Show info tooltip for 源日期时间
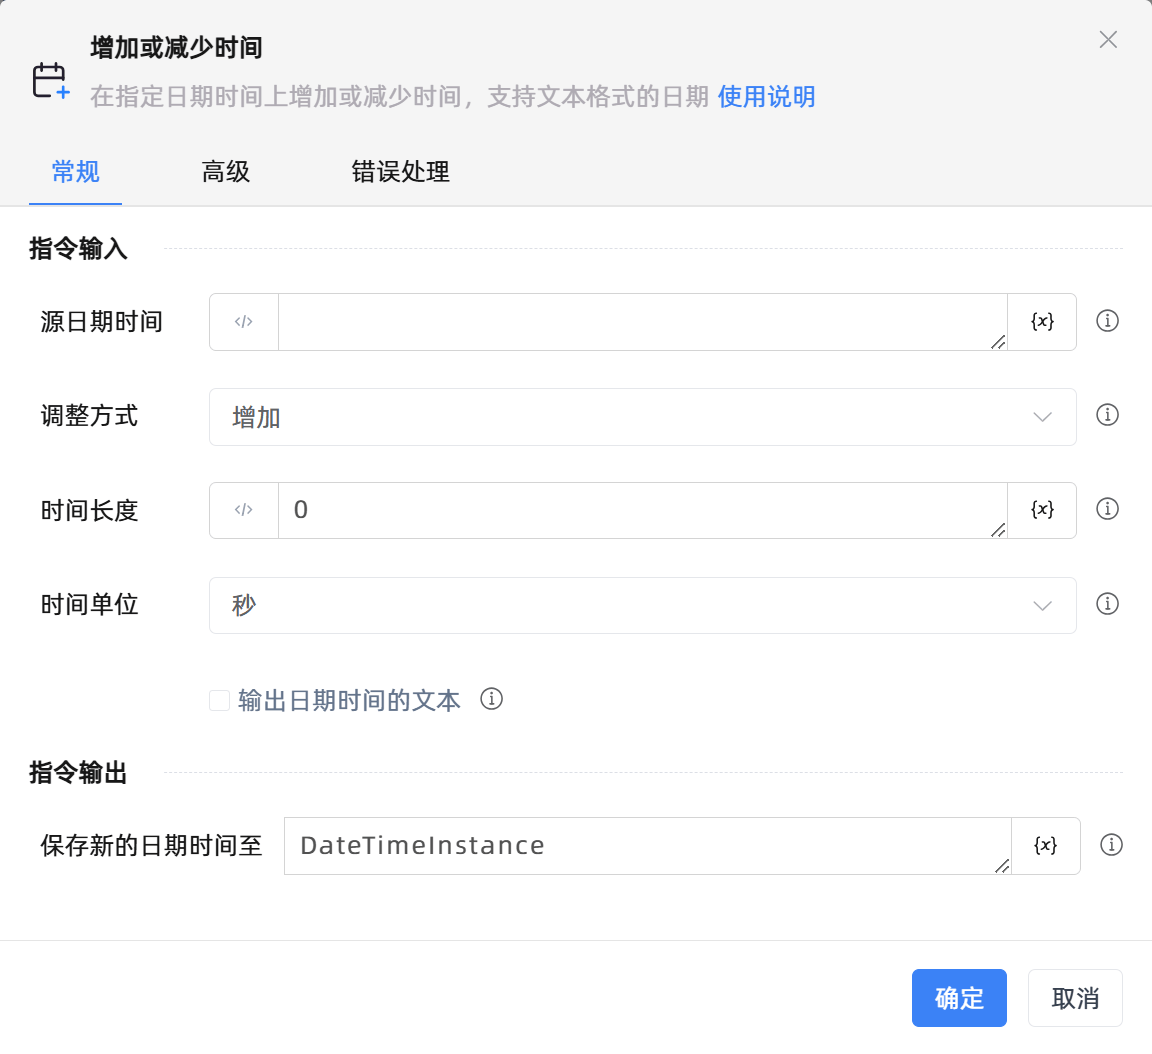The width and height of the screenshot is (1152, 1054). coord(1107,321)
